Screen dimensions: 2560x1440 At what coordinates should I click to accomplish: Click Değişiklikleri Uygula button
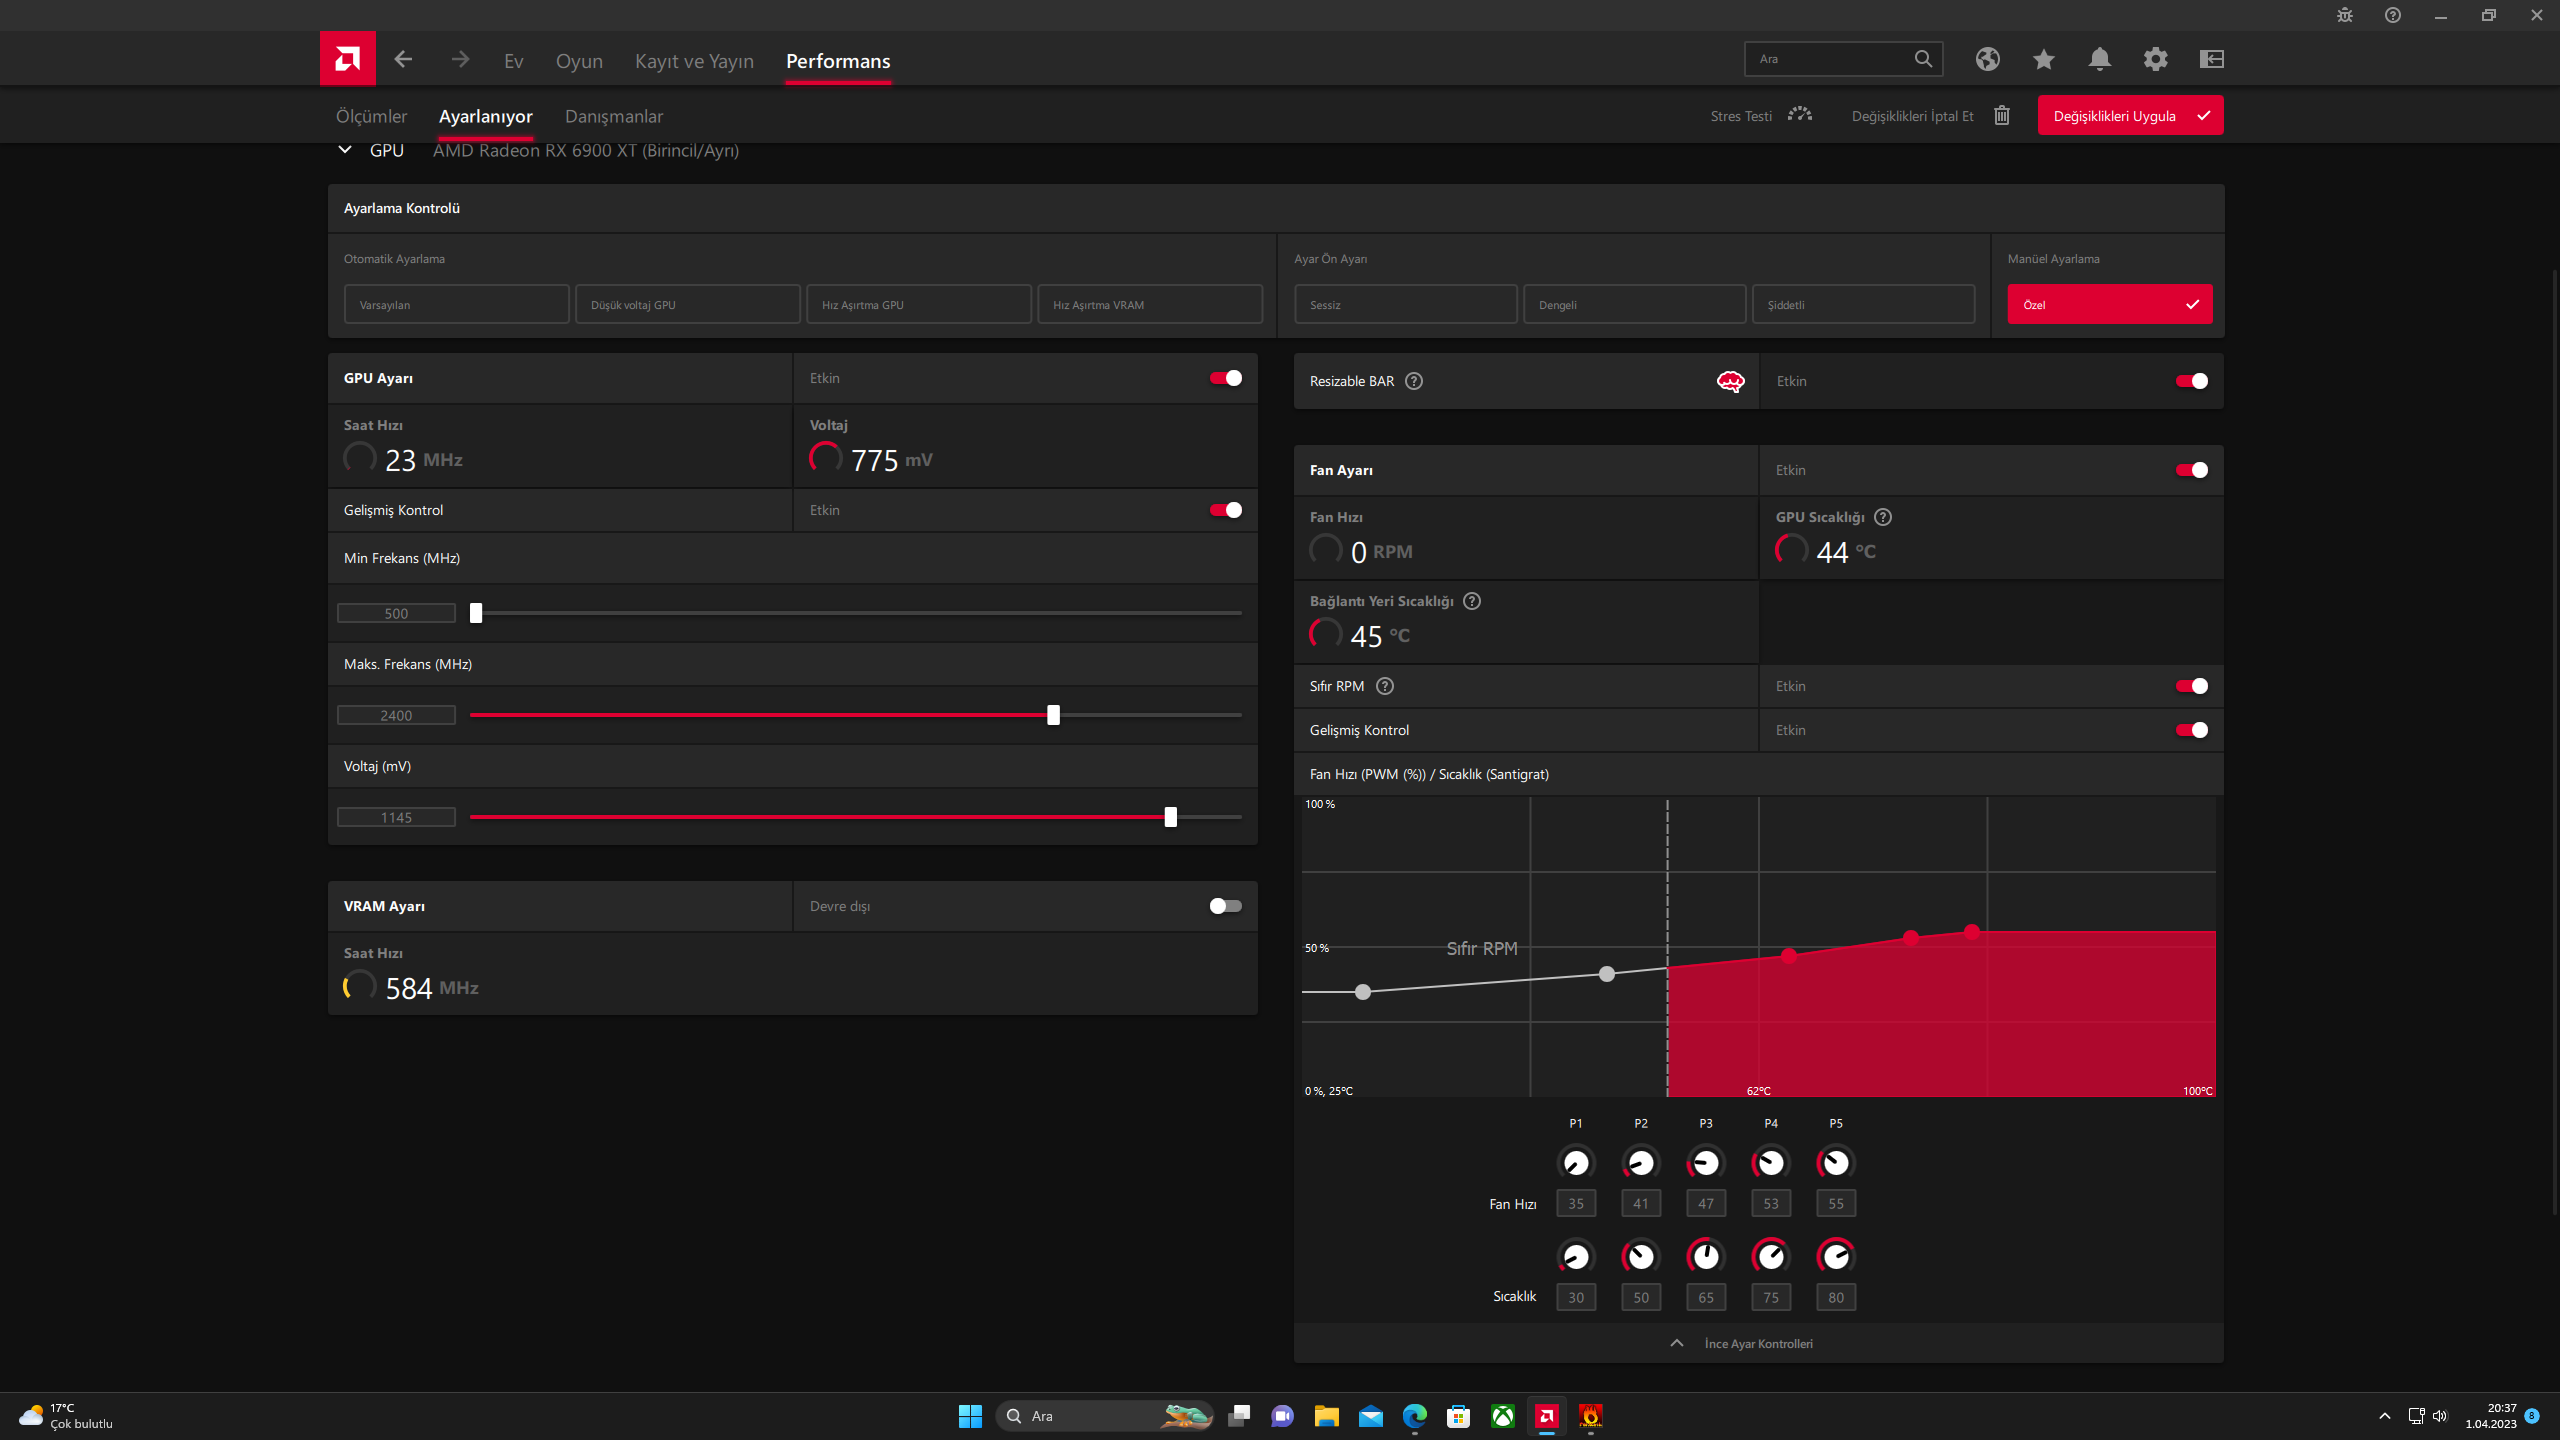(2130, 116)
